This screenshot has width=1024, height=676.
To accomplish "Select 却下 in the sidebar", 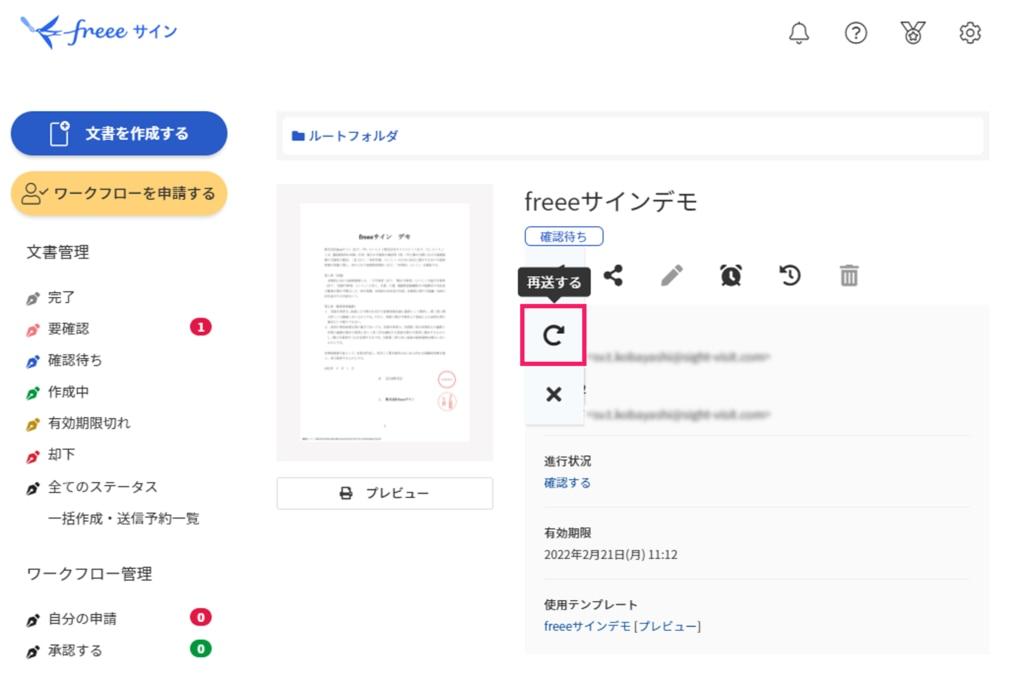I will (x=61, y=455).
